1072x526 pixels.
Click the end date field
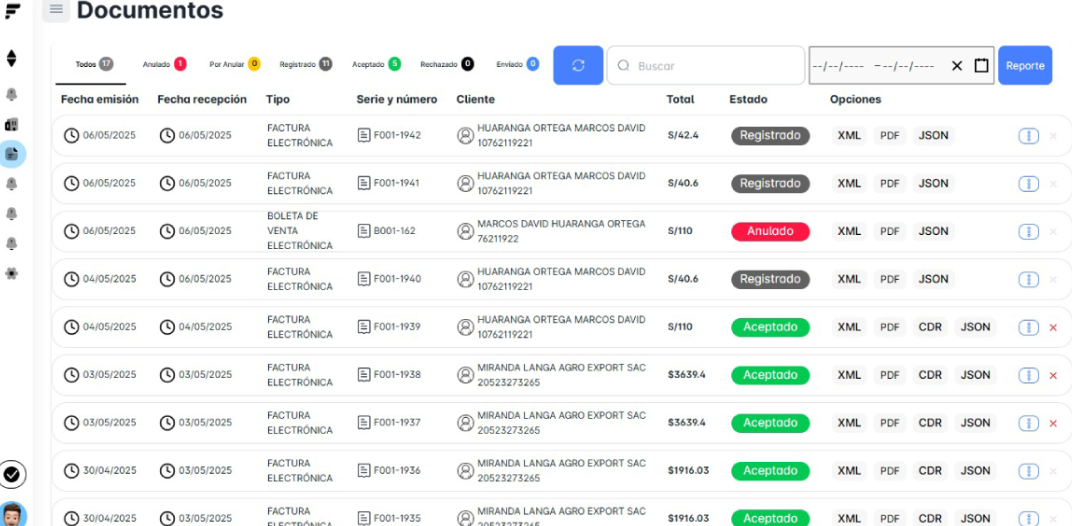[908, 66]
